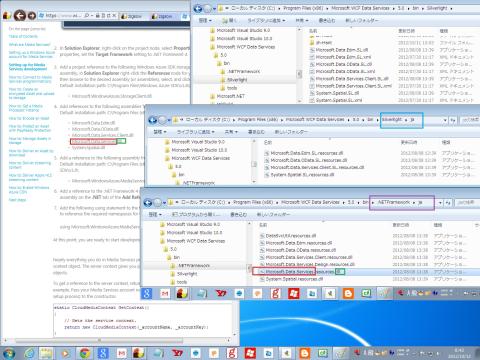Click 共有 in the Silverlight ja window toolbar
This screenshot has width=480, height=360.
(x=230, y=132)
